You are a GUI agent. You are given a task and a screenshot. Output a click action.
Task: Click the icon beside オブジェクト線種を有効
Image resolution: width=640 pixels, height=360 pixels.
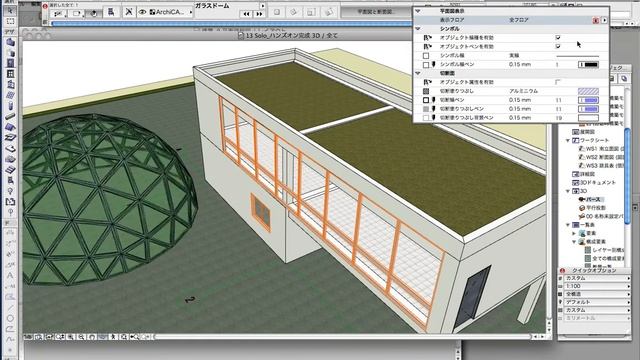(x=427, y=38)
